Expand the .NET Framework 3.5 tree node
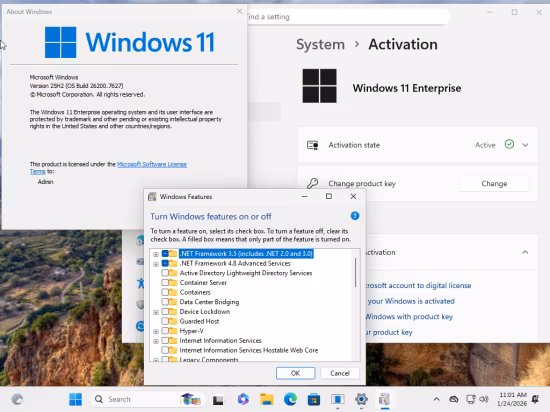 pyautogui.click(x=156, y=254)
